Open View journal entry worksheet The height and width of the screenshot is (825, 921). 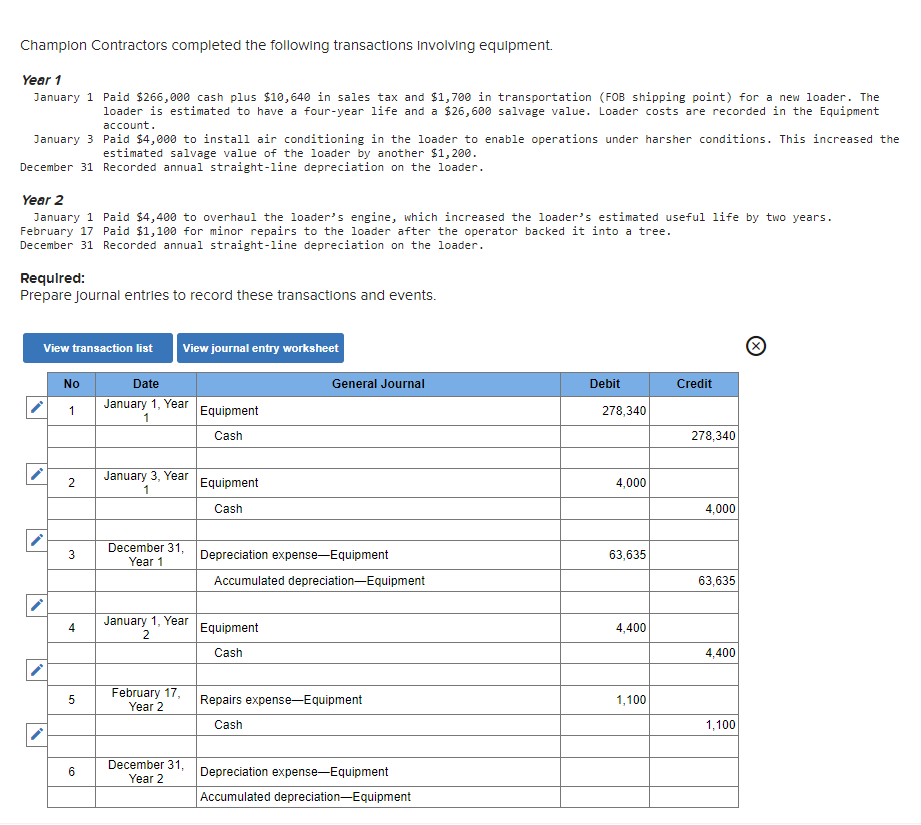(x=260, y=348)
